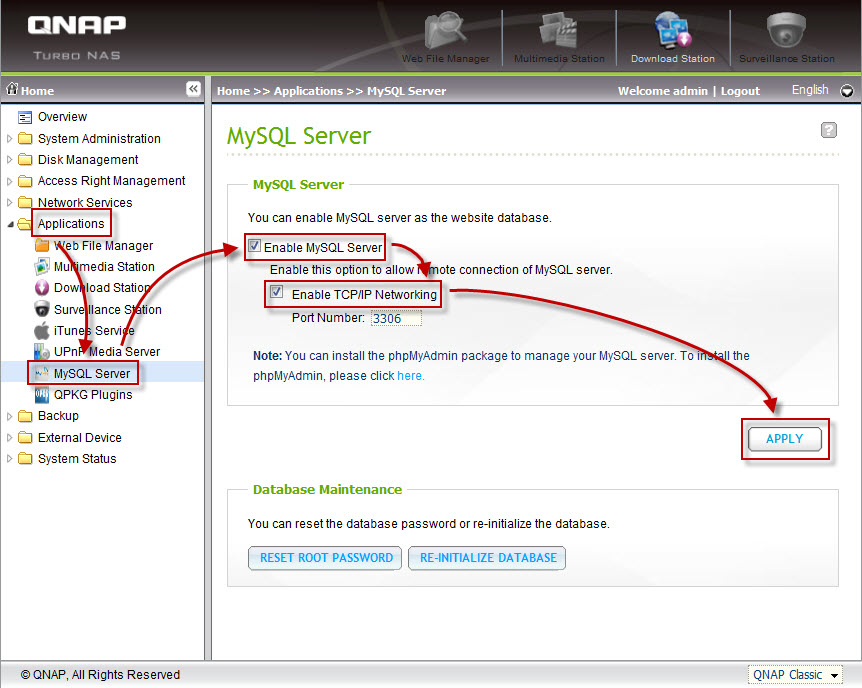Click the Overview page icon

[25, 117]
